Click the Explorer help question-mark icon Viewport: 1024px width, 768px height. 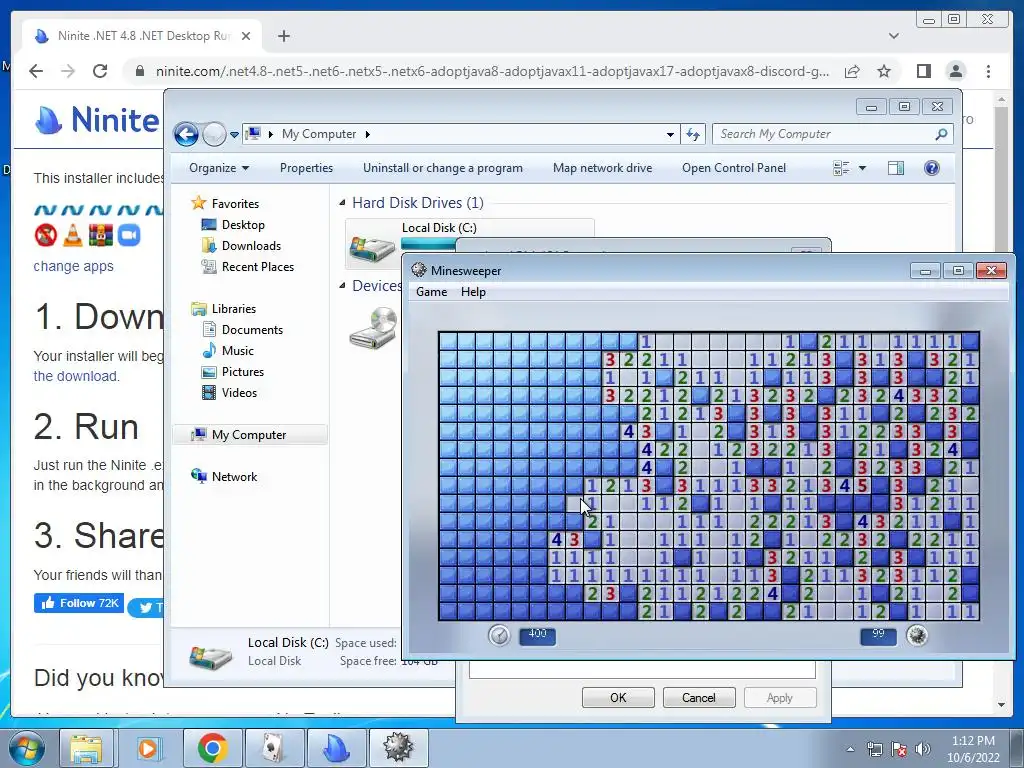pos(931,168)
